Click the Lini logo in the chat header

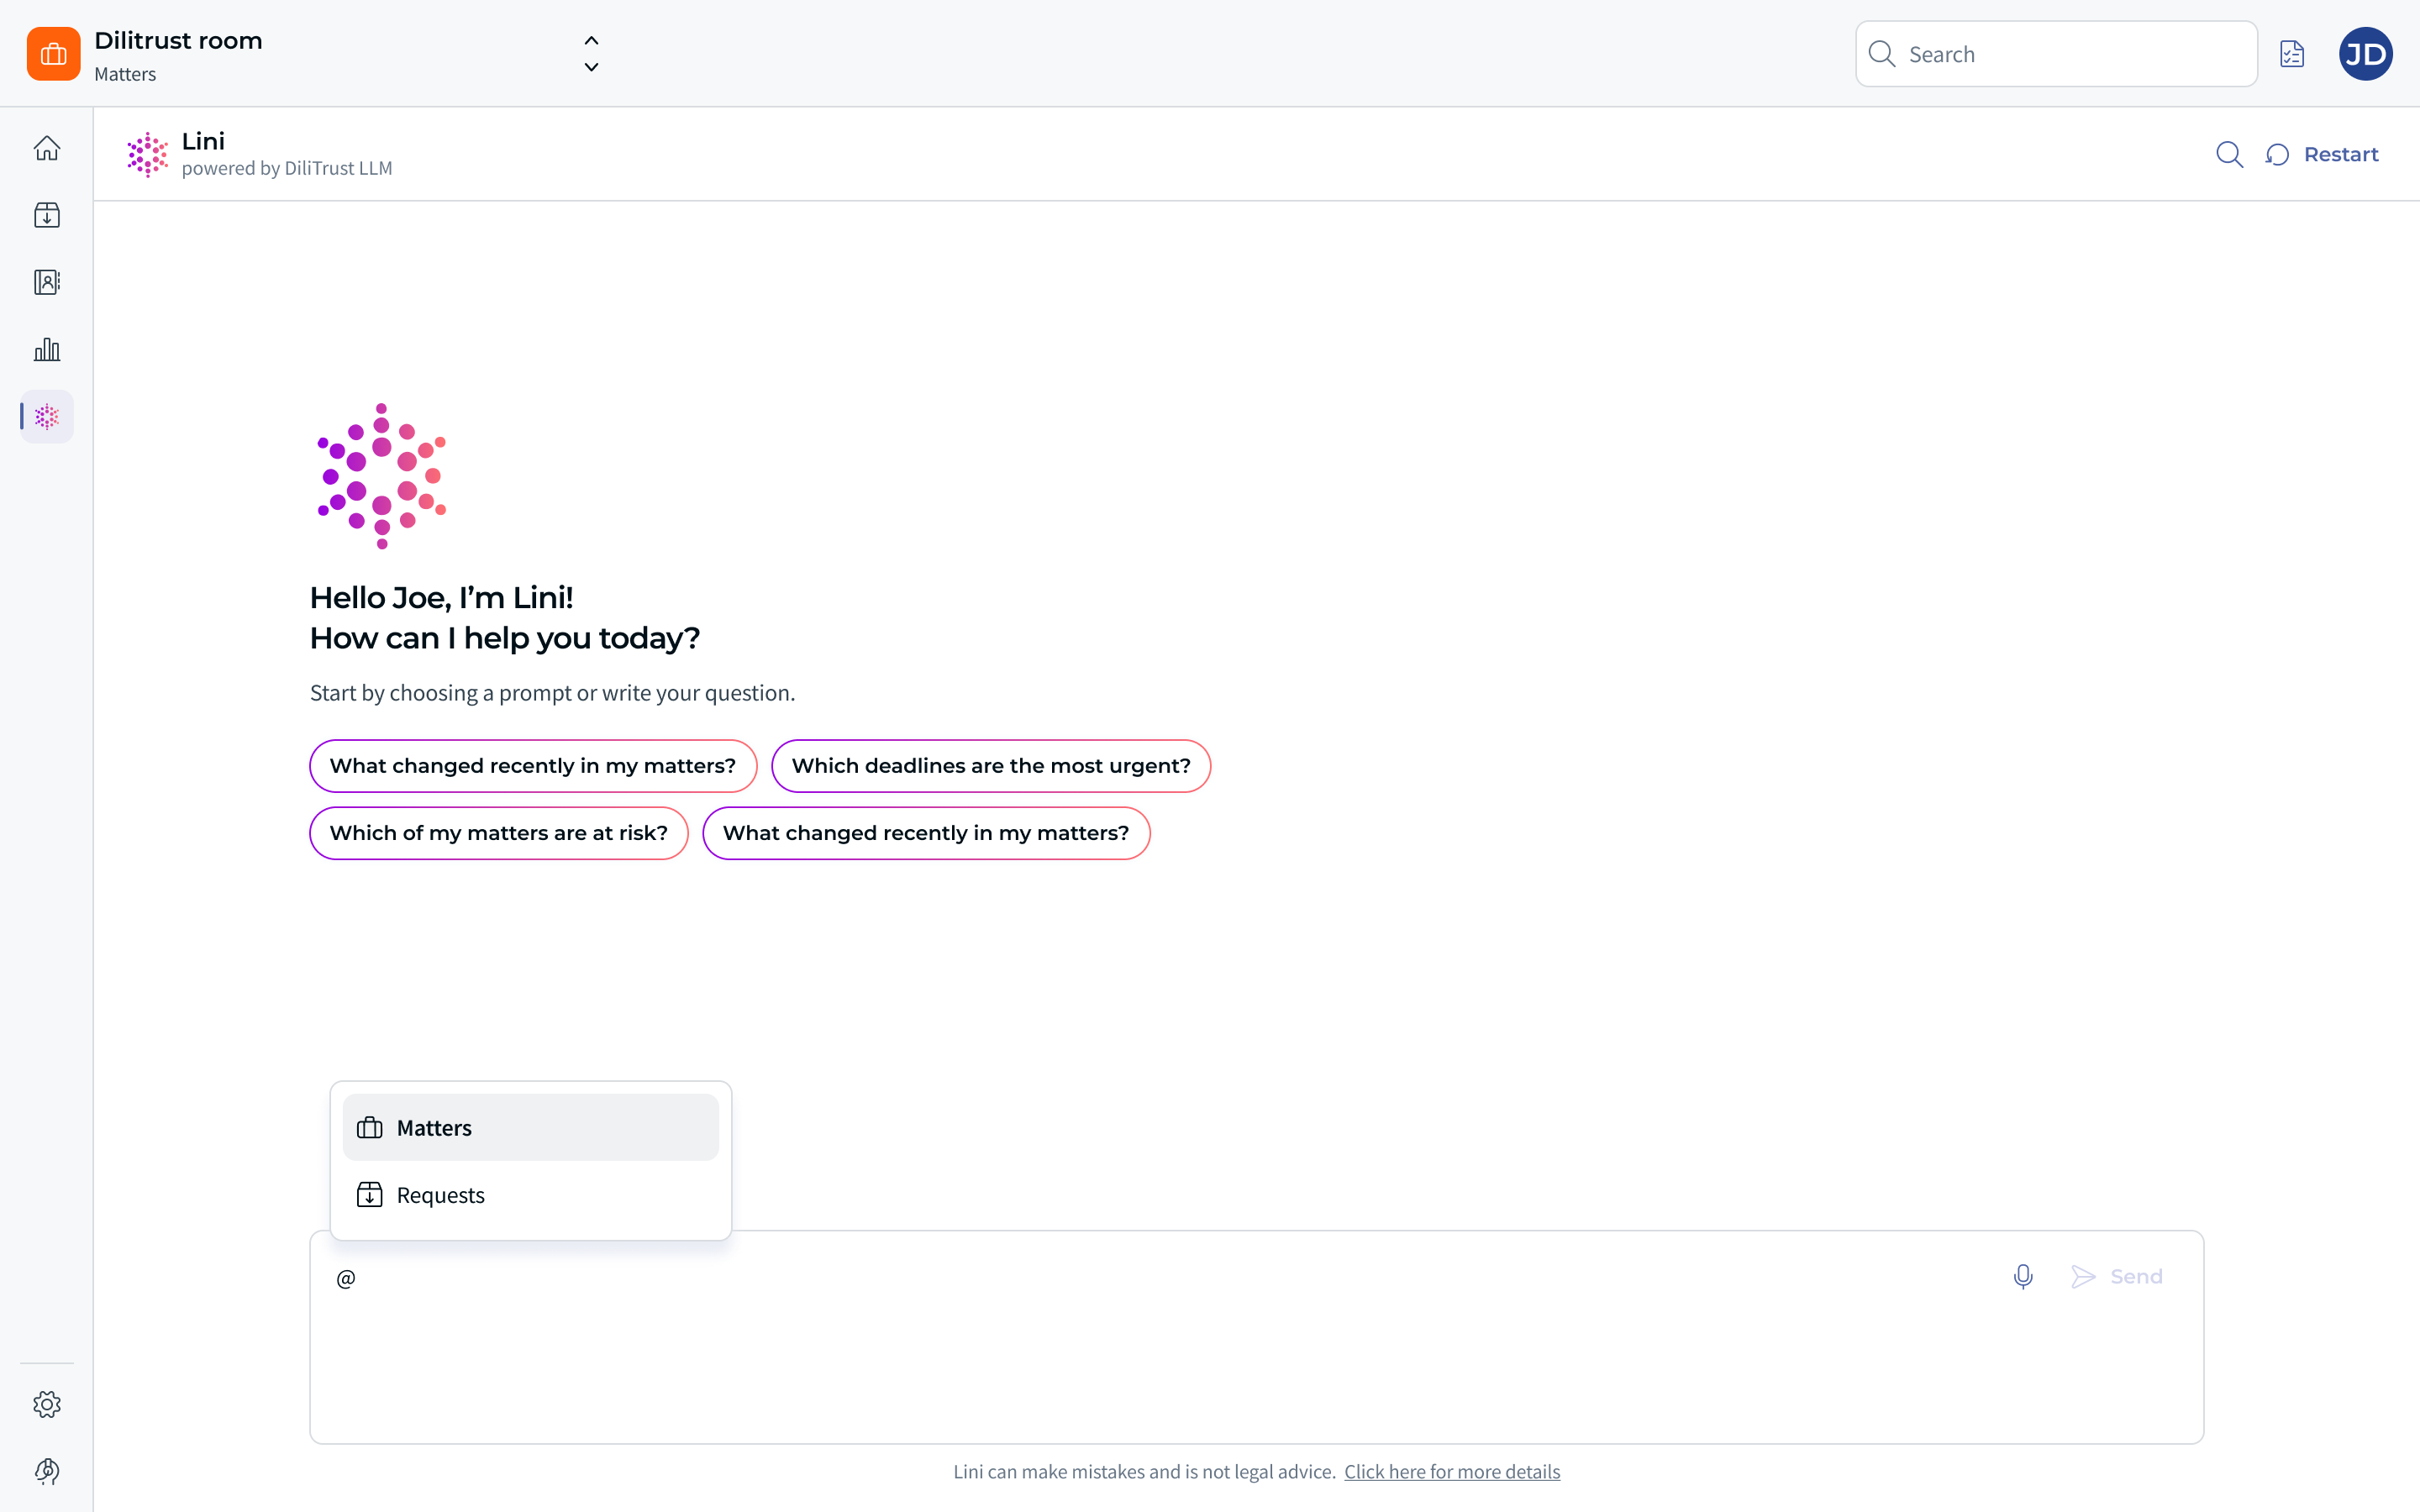(x=148, y=154)
